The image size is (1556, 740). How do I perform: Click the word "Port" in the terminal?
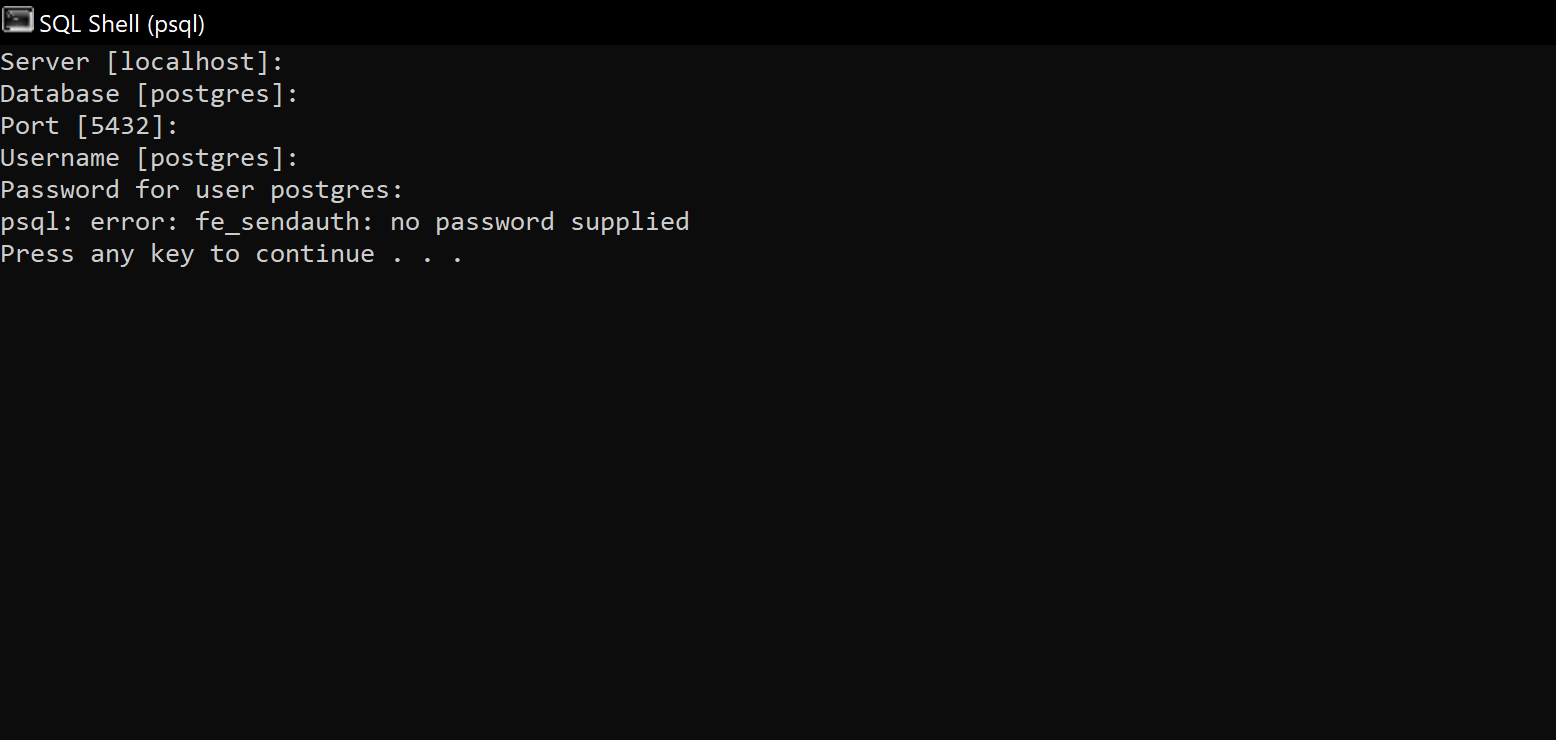point(30,126)
